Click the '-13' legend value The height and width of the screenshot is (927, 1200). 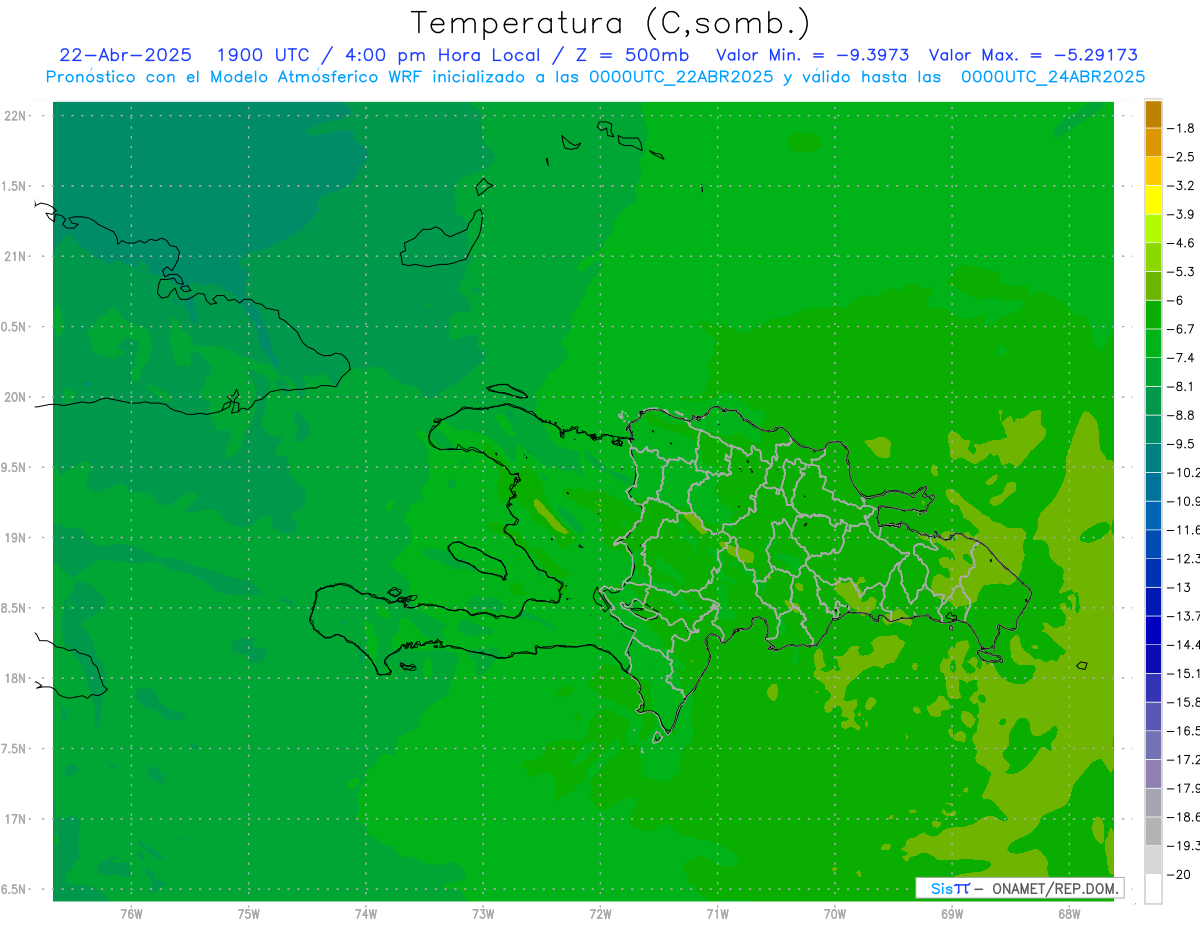pyautogui.click(x=1180, y=587)
